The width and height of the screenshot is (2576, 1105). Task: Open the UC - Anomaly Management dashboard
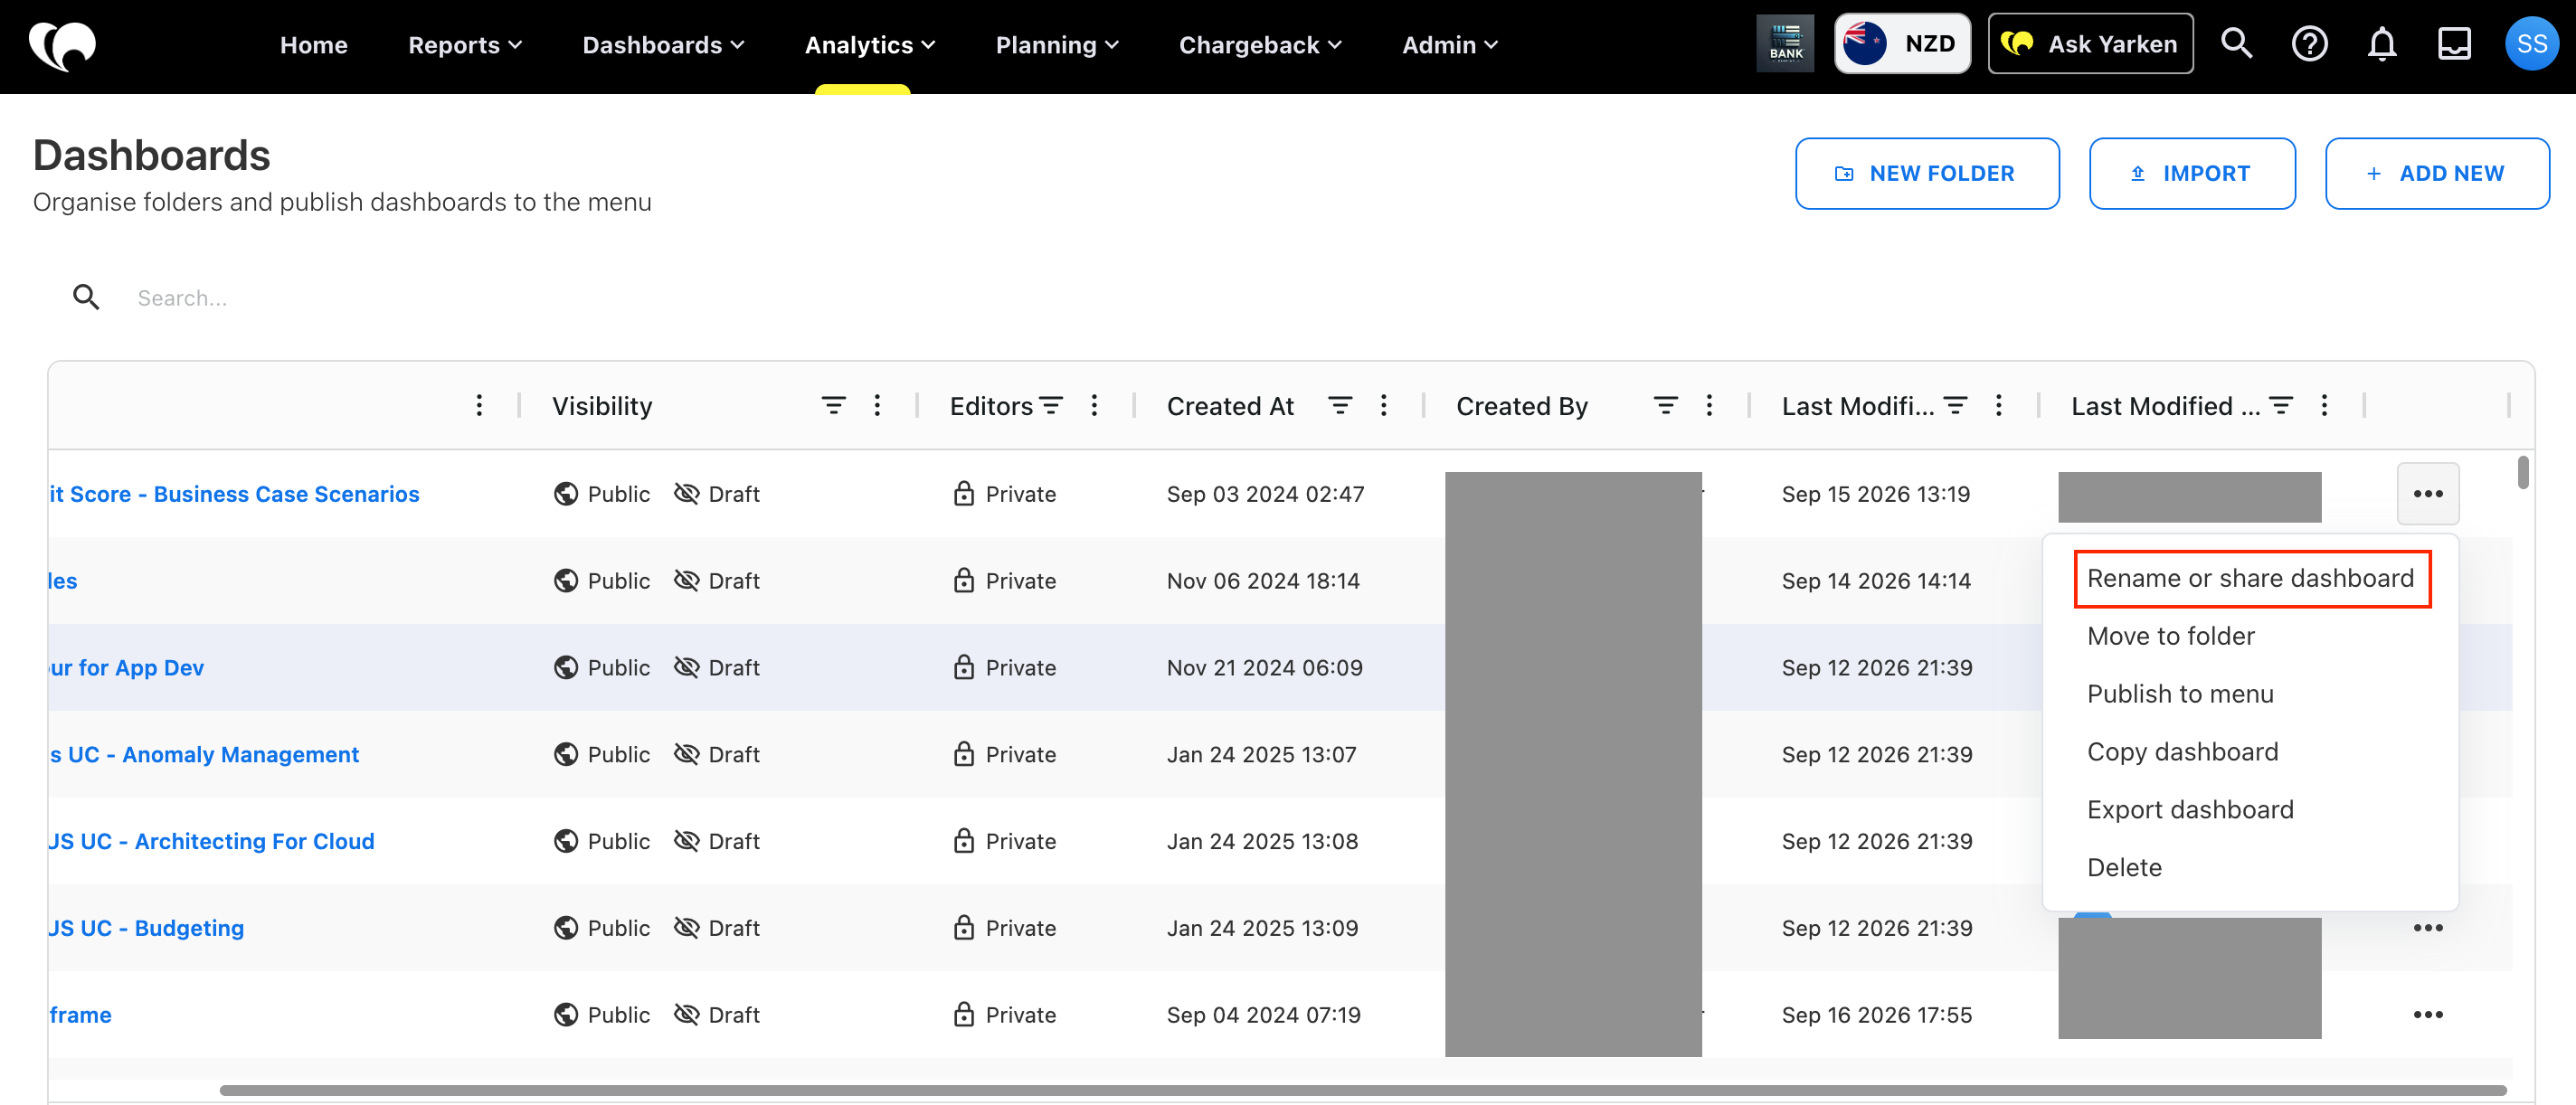(x=204, y=754)
